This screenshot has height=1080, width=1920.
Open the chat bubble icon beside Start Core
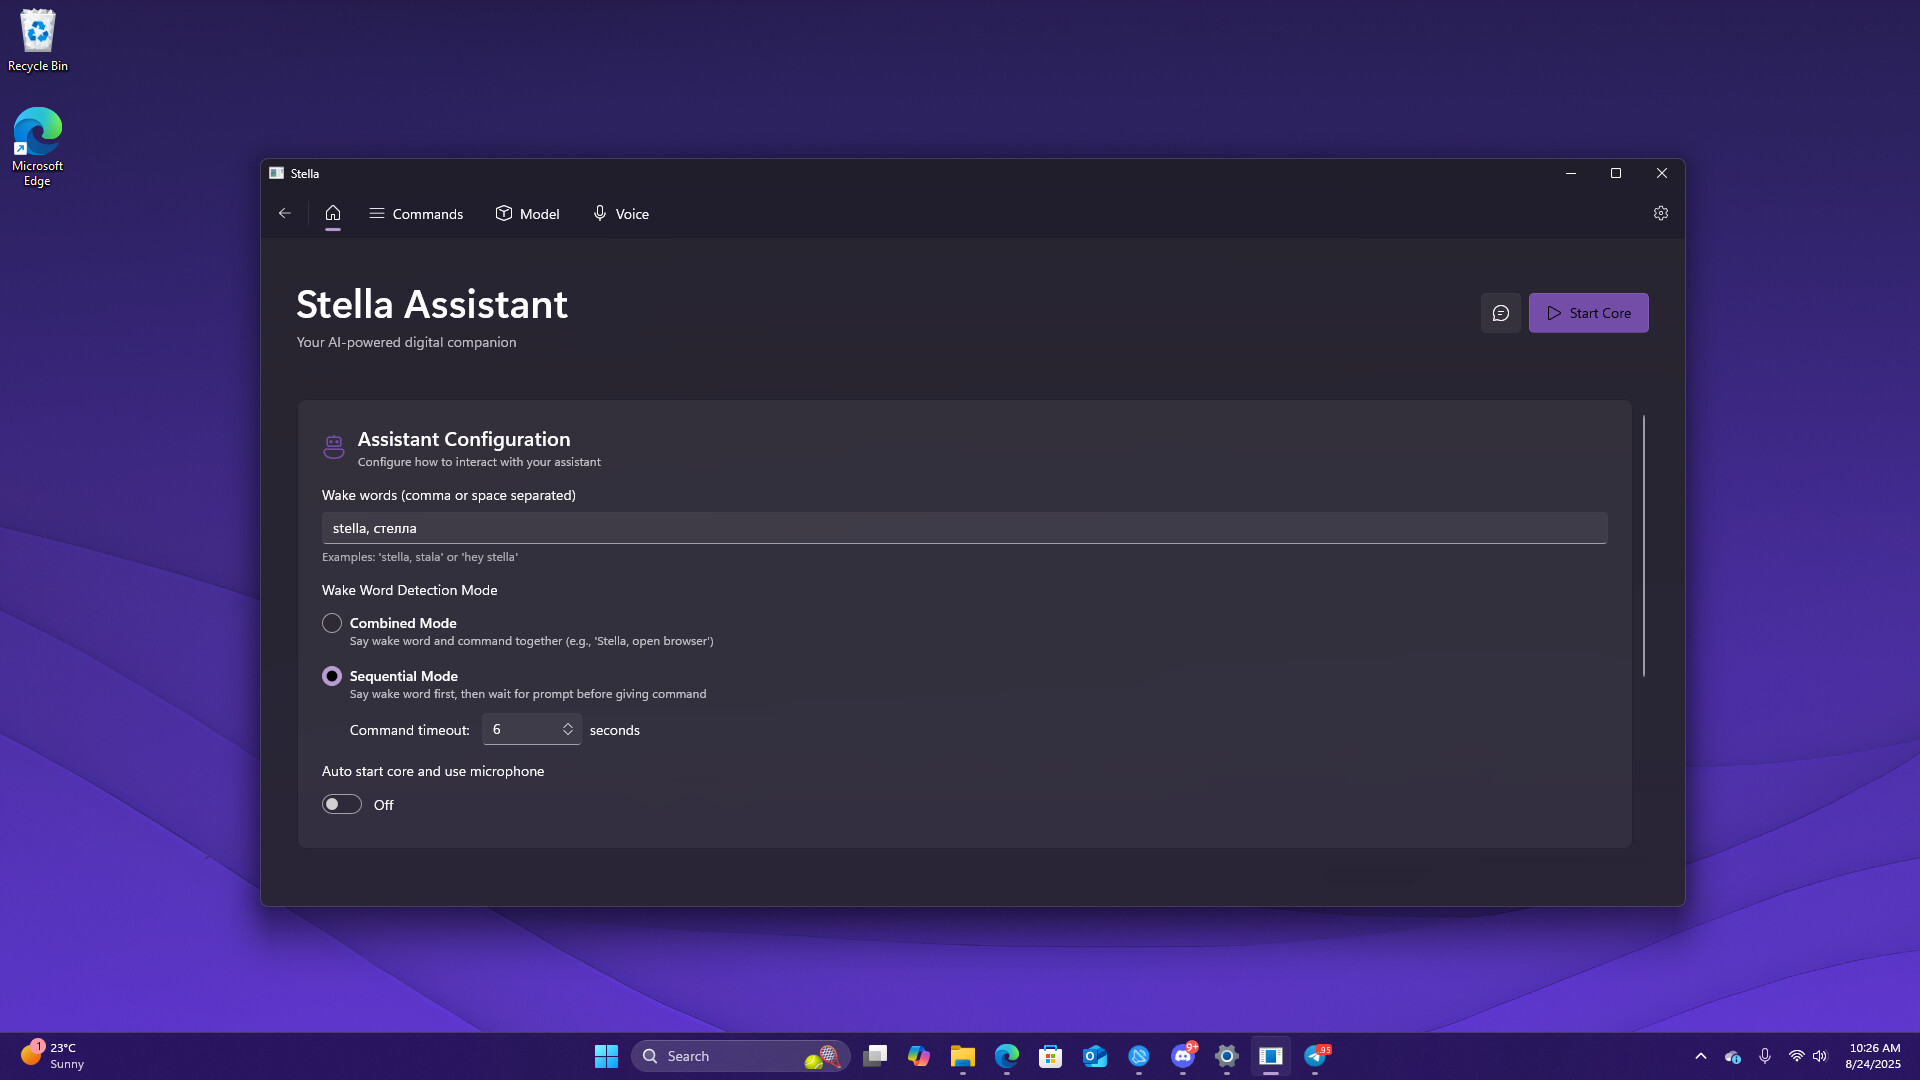click(x=1501, y=312)
